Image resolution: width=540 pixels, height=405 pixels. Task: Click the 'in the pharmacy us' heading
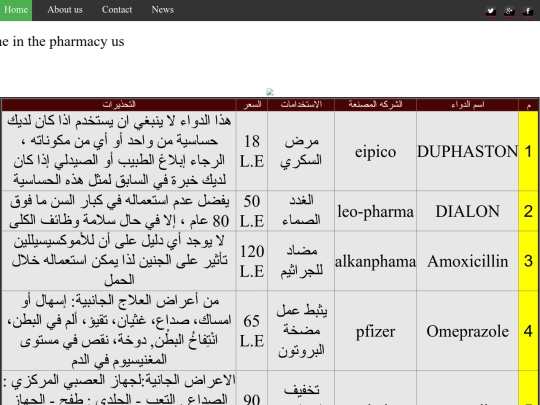pyautogui.click(x=68, y=42)
